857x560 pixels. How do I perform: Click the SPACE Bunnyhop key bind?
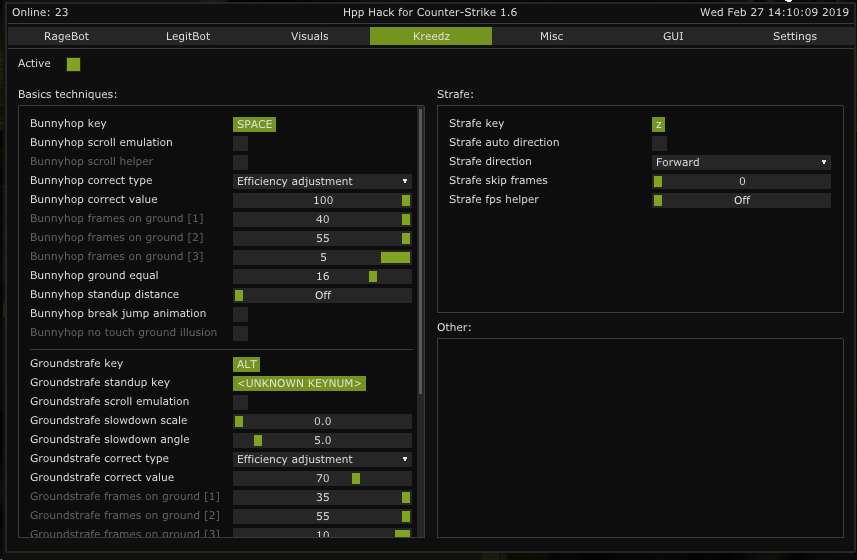click(x=254, y=124)
